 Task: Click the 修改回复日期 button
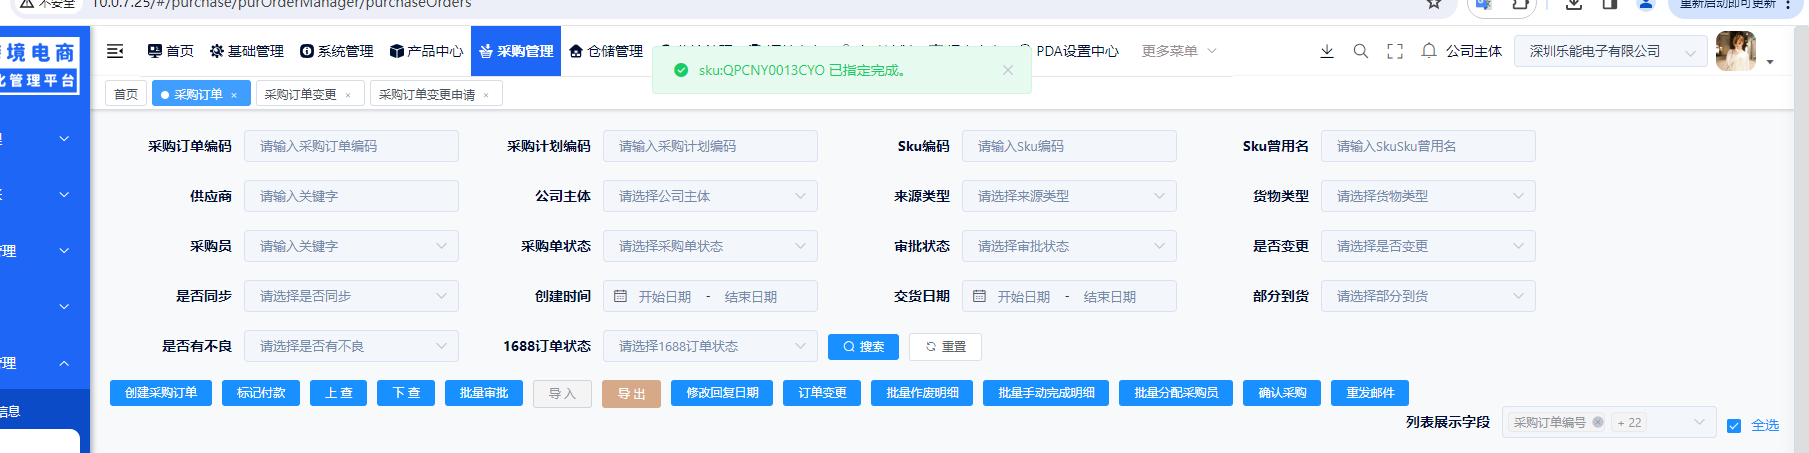coord(722,393)
